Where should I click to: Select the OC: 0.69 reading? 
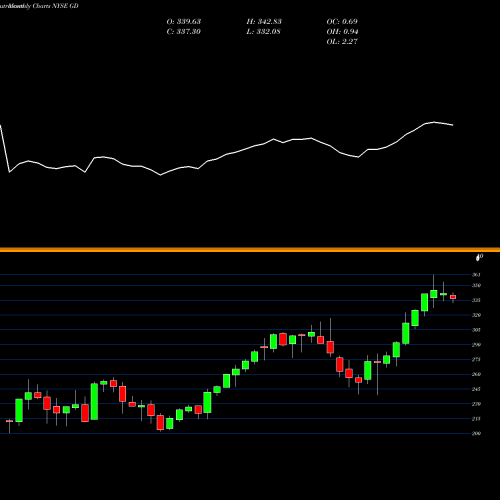click(342, 22)
